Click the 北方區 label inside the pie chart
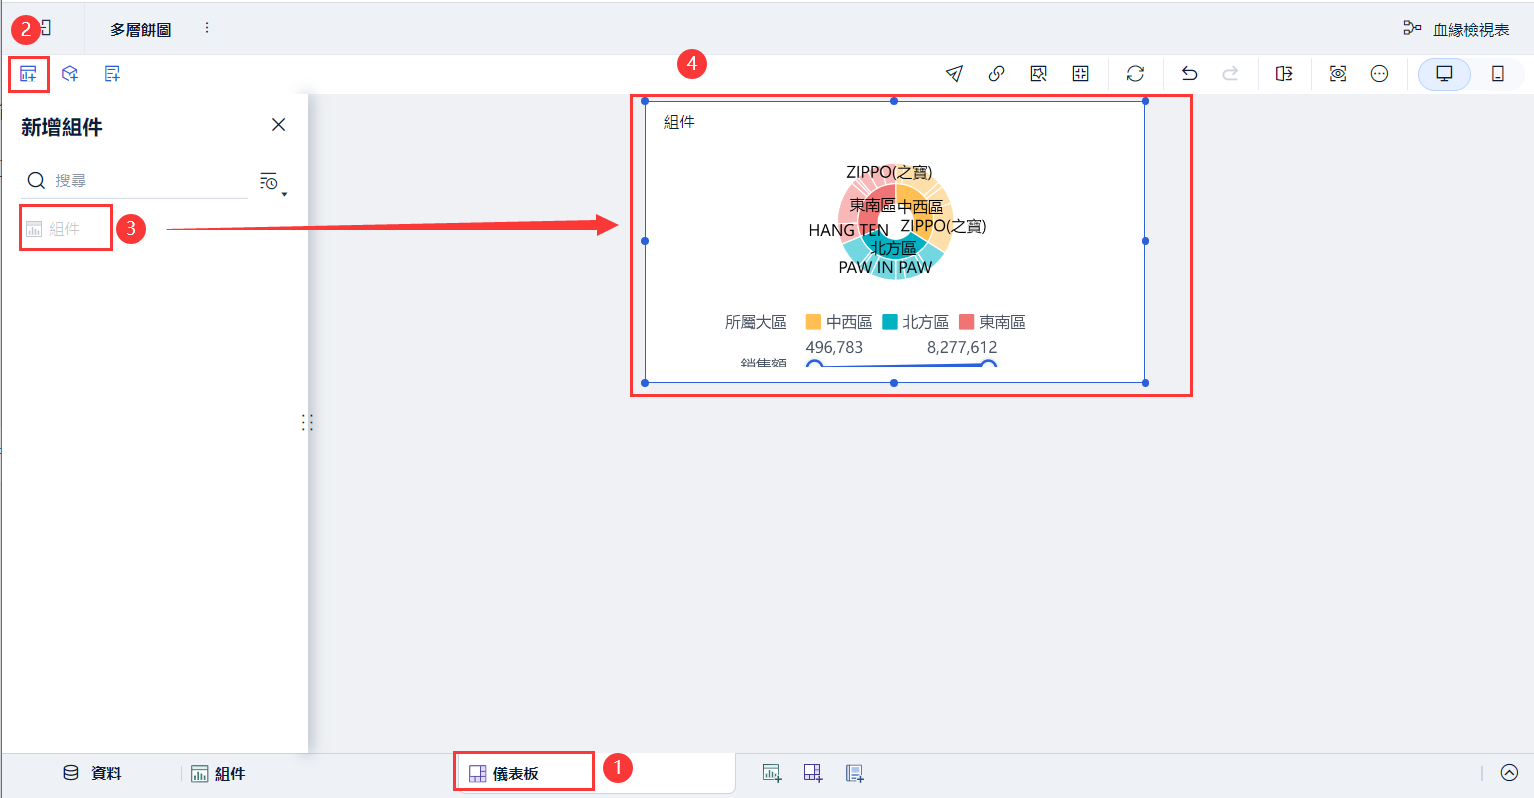The height and width of the screenshot is (798, 1534). pos(893,248)
